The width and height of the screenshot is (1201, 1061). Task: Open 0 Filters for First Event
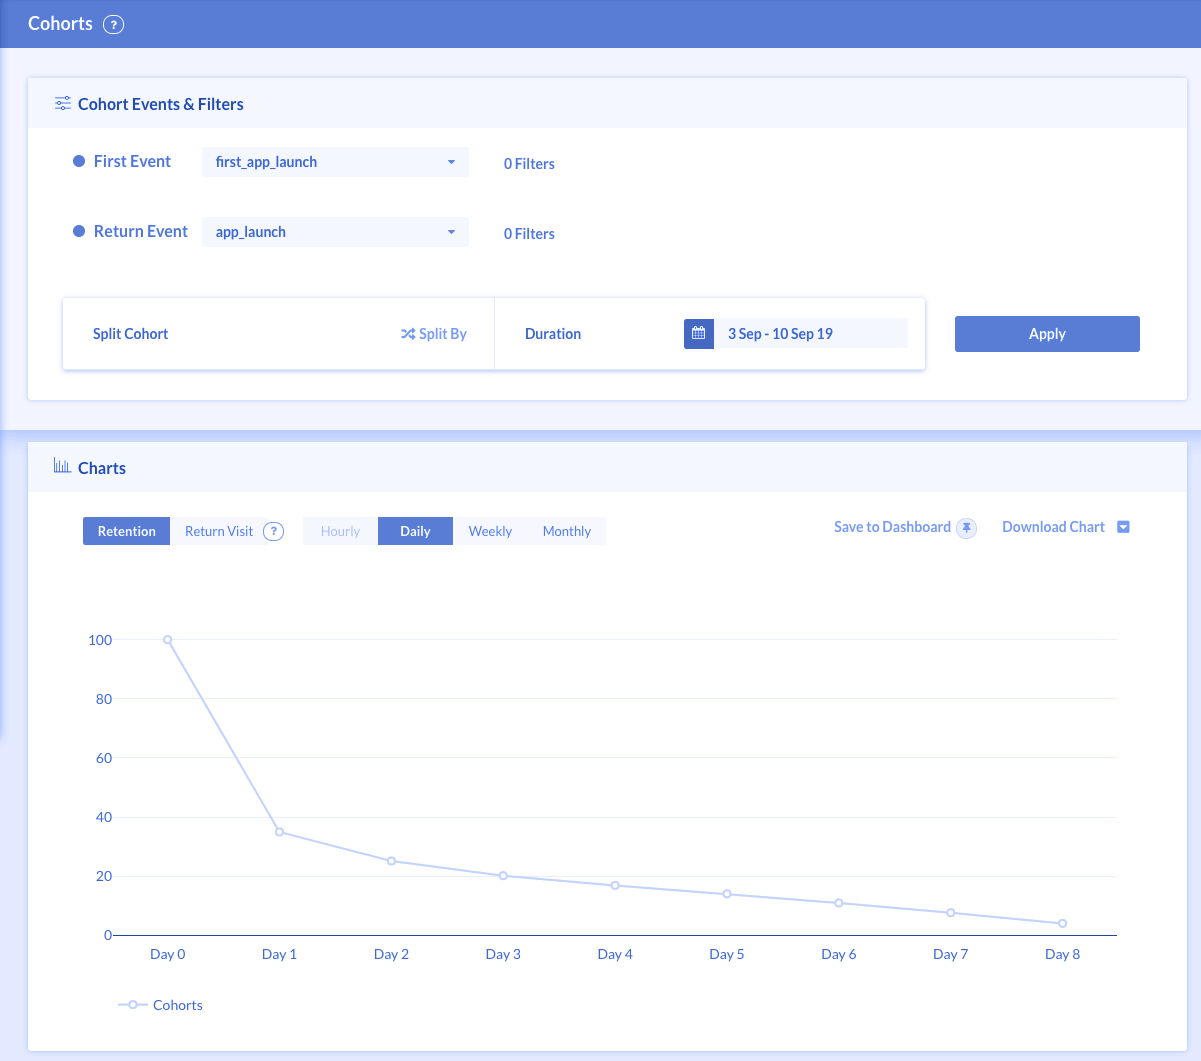[x=528, y=163]
